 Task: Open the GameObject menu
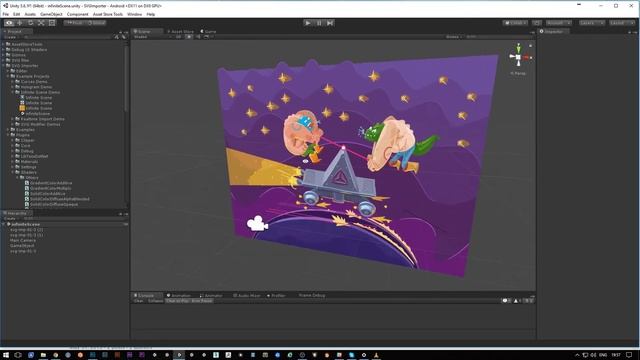coord(51,14)
